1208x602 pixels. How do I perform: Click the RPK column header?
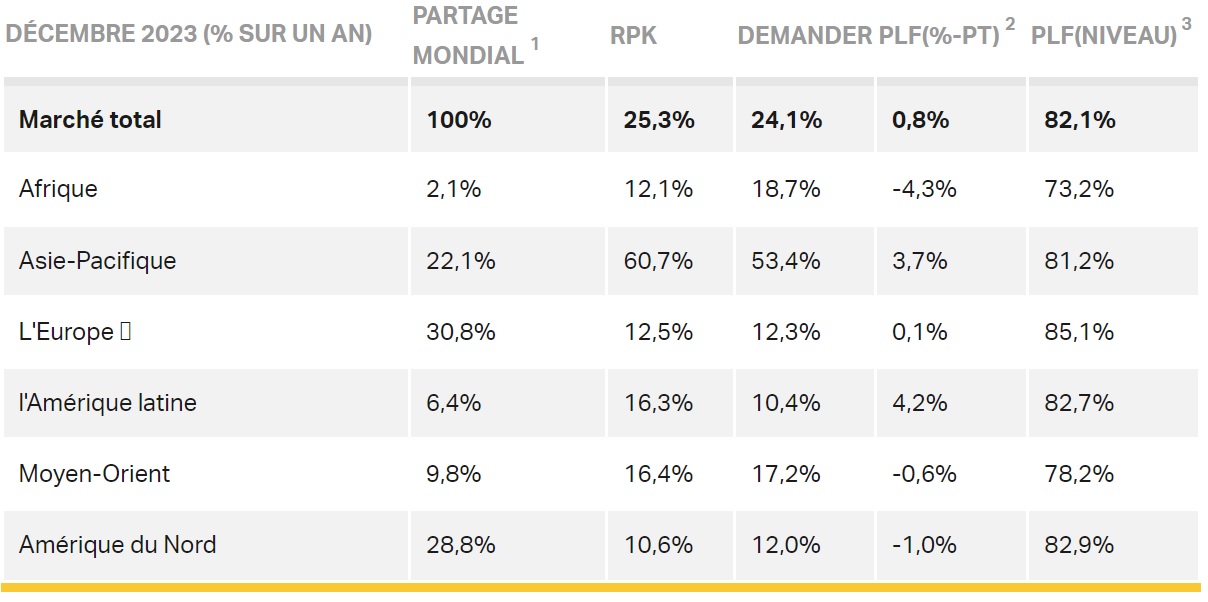633,35
